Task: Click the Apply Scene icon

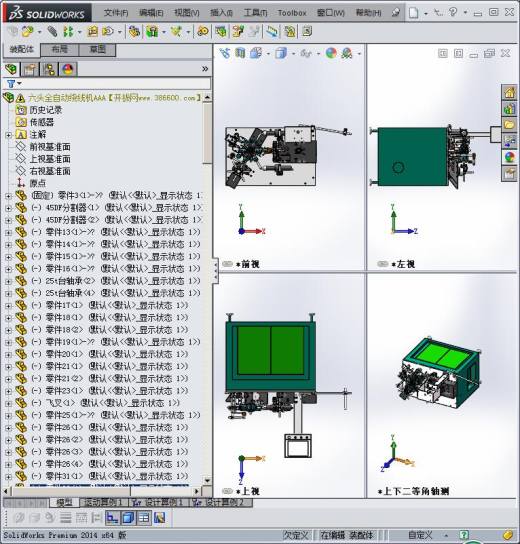Action: [347, 53]
